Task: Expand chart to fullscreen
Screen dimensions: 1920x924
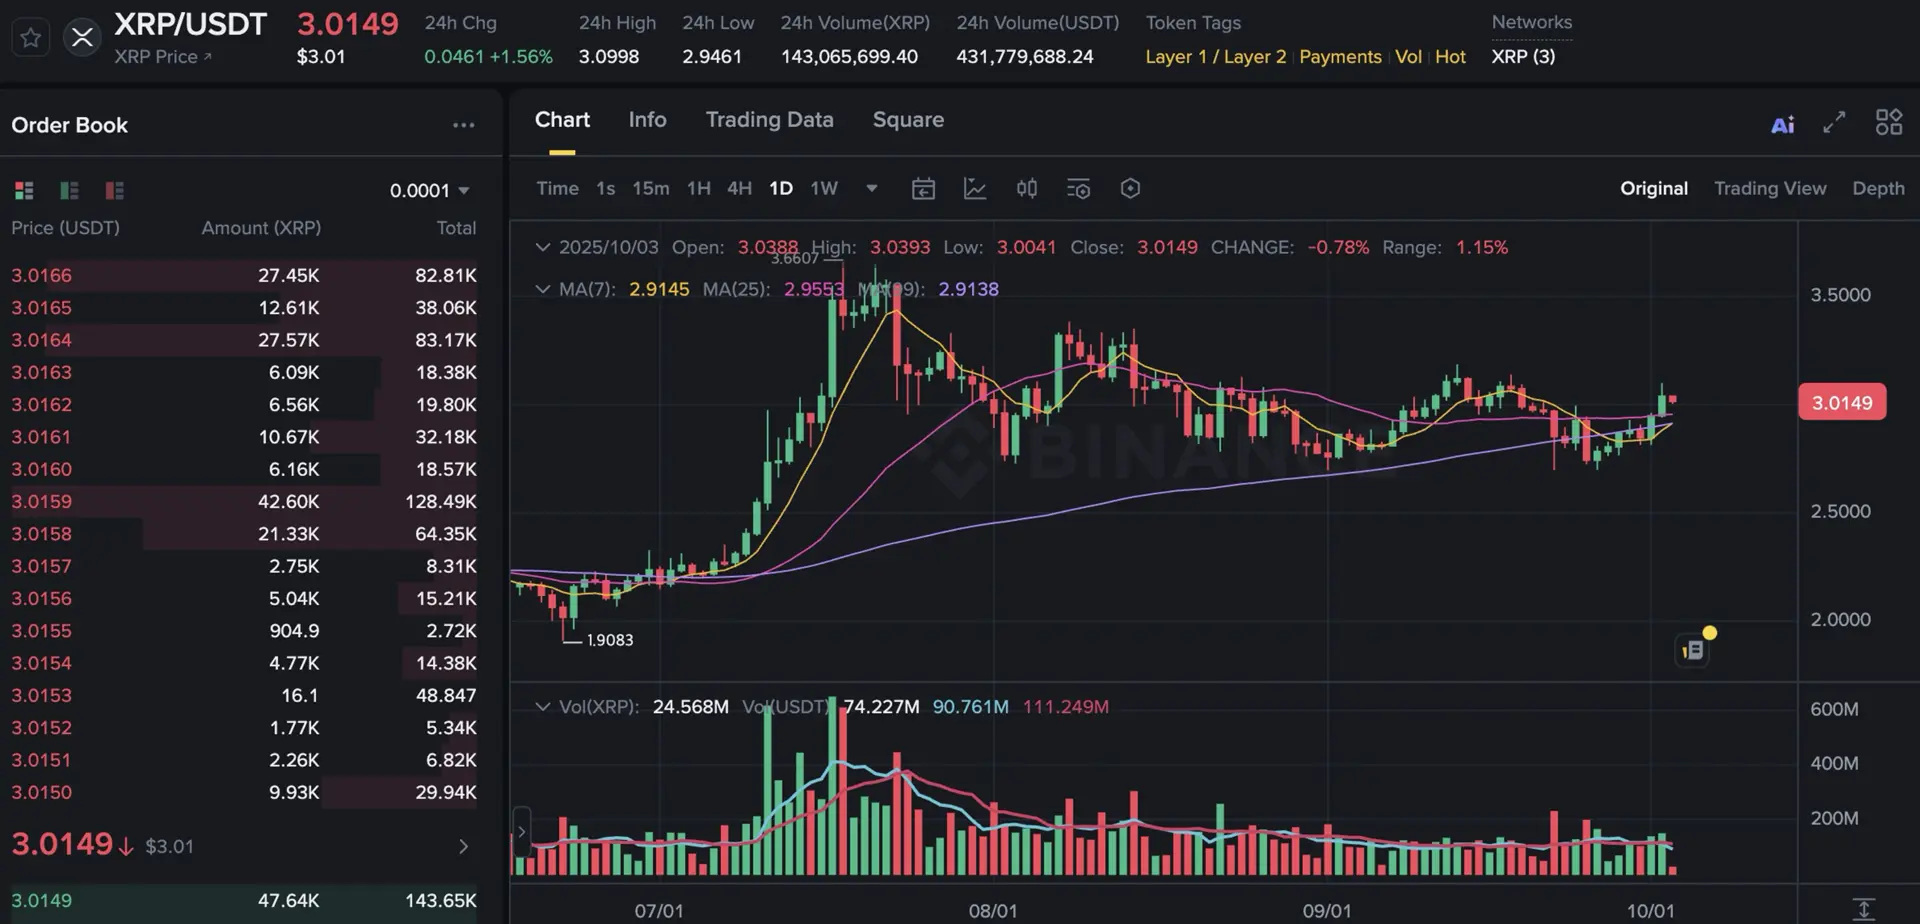Action: click(1834, 123)
